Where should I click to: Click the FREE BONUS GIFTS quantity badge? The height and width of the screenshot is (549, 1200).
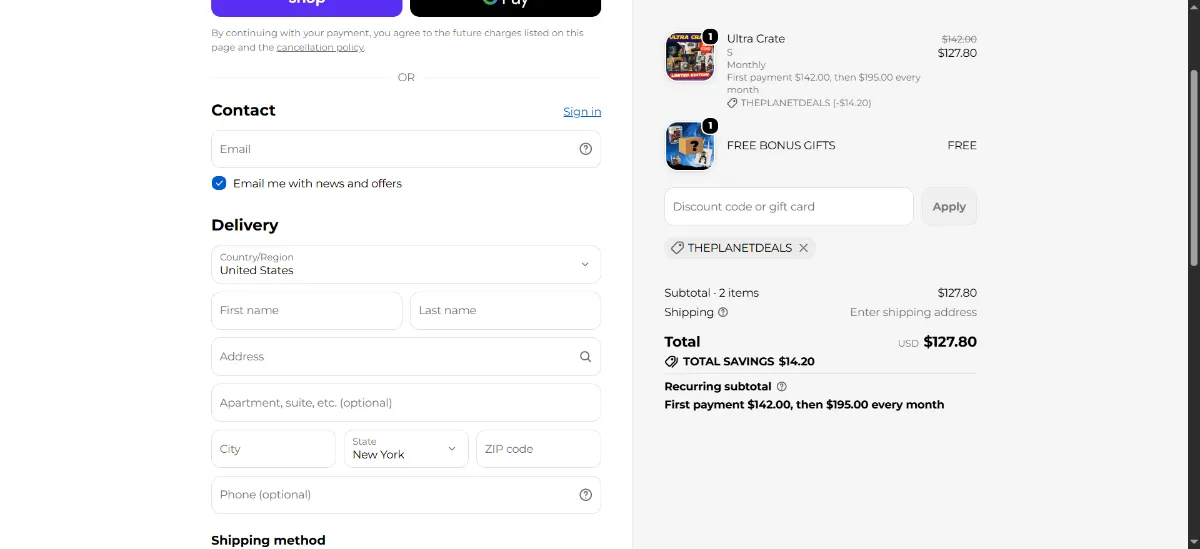coord(710,126)
